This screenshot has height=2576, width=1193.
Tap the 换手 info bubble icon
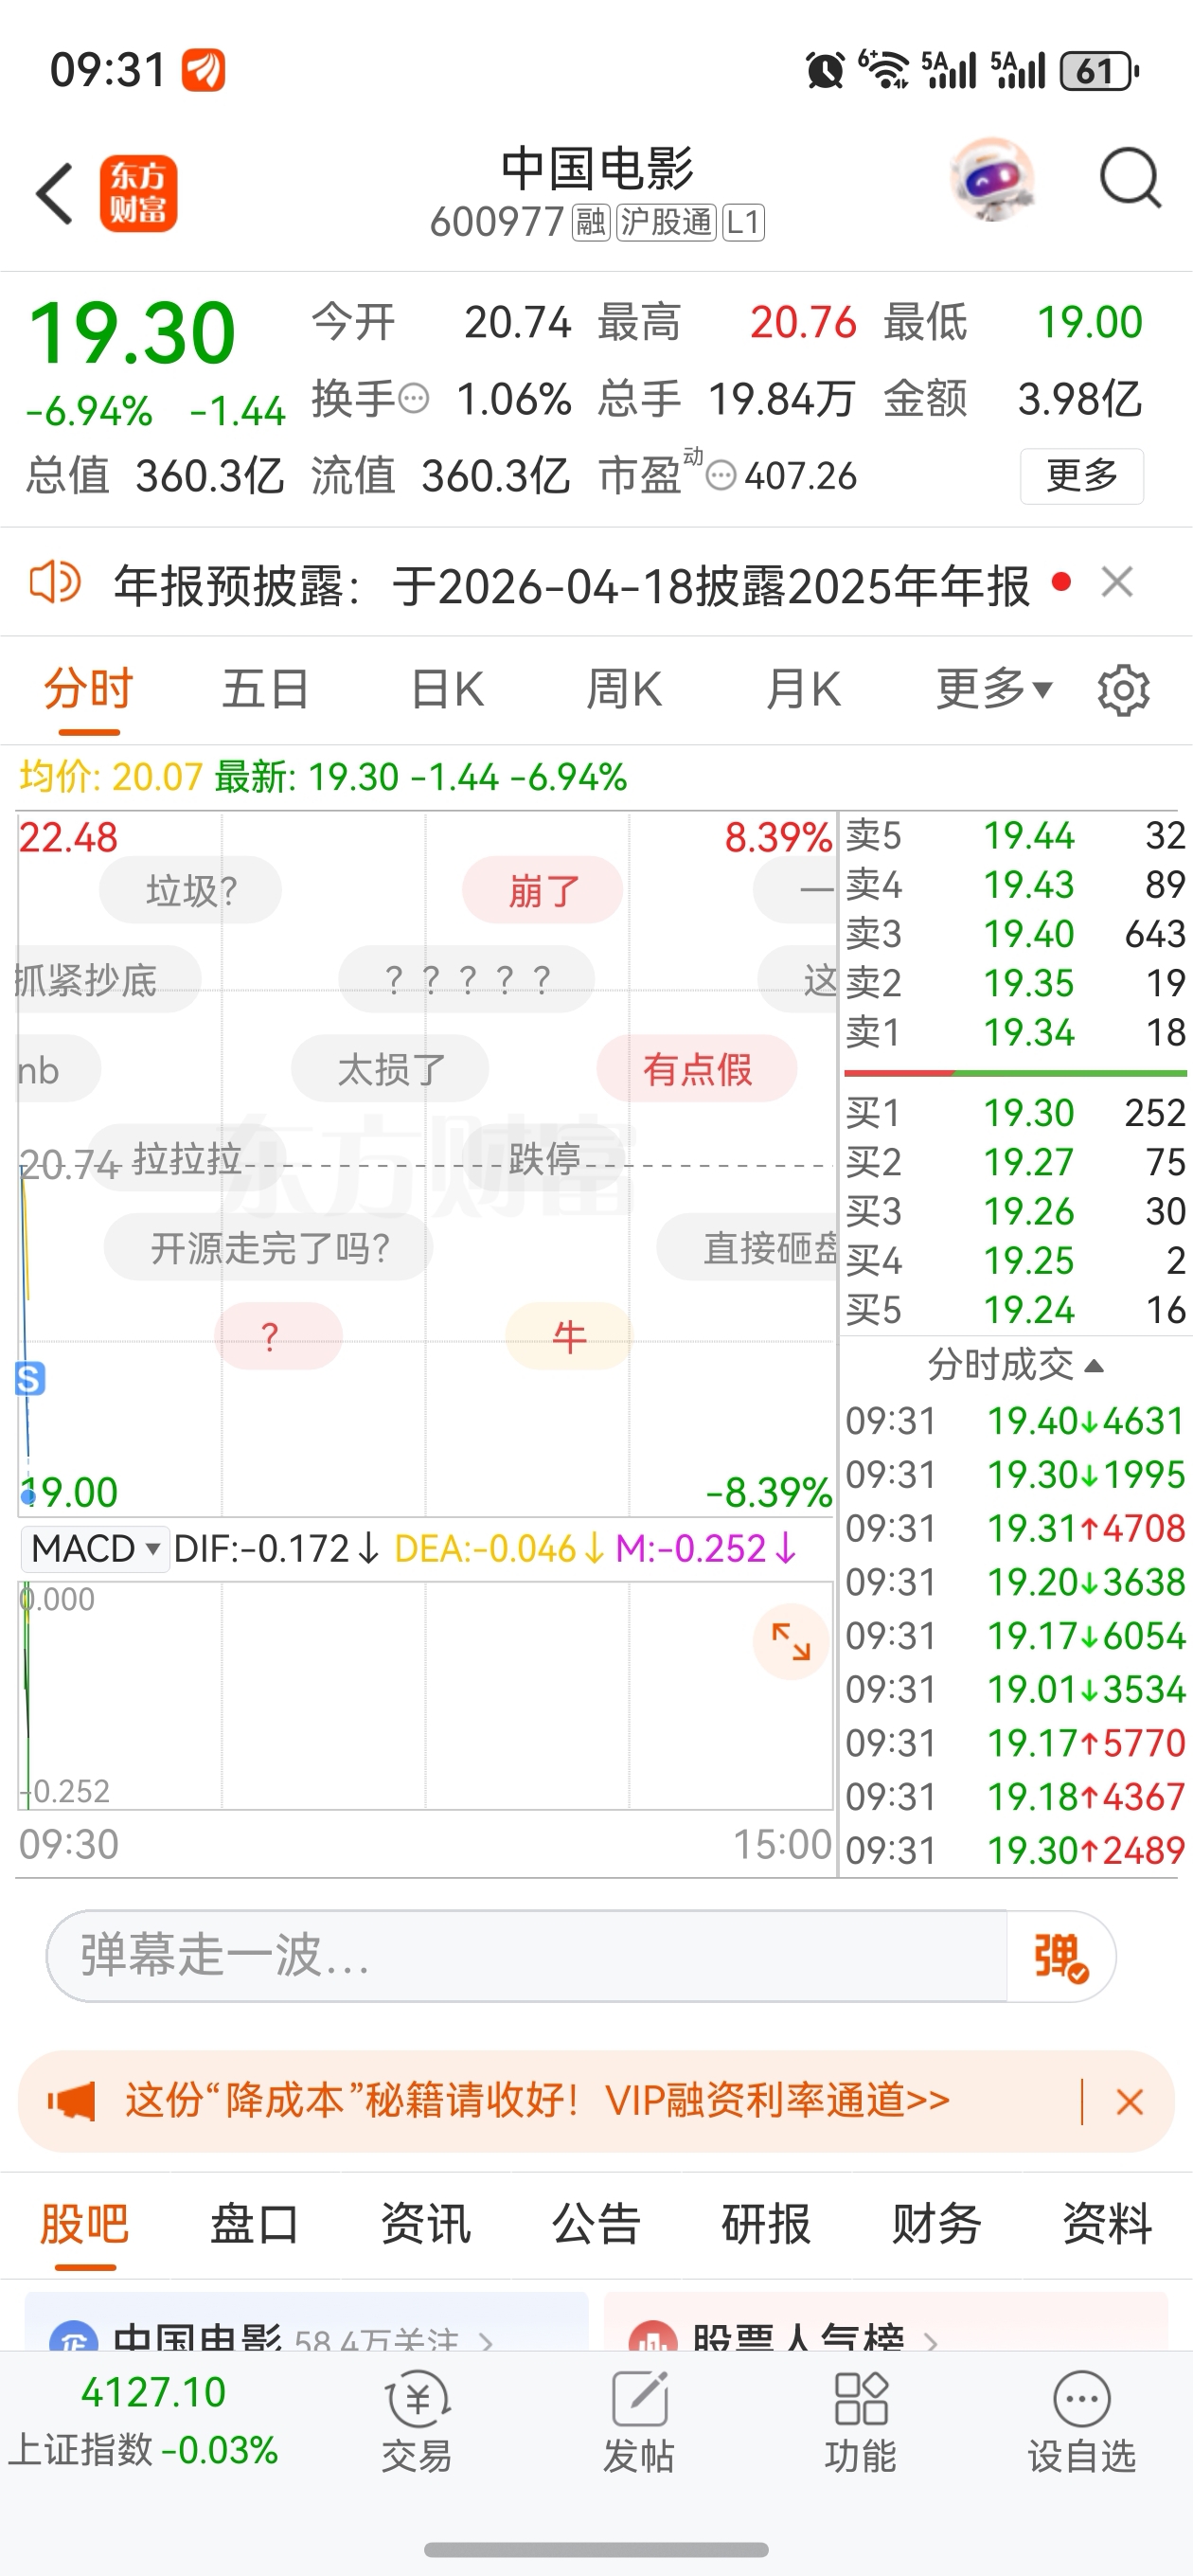pos(413,399)
